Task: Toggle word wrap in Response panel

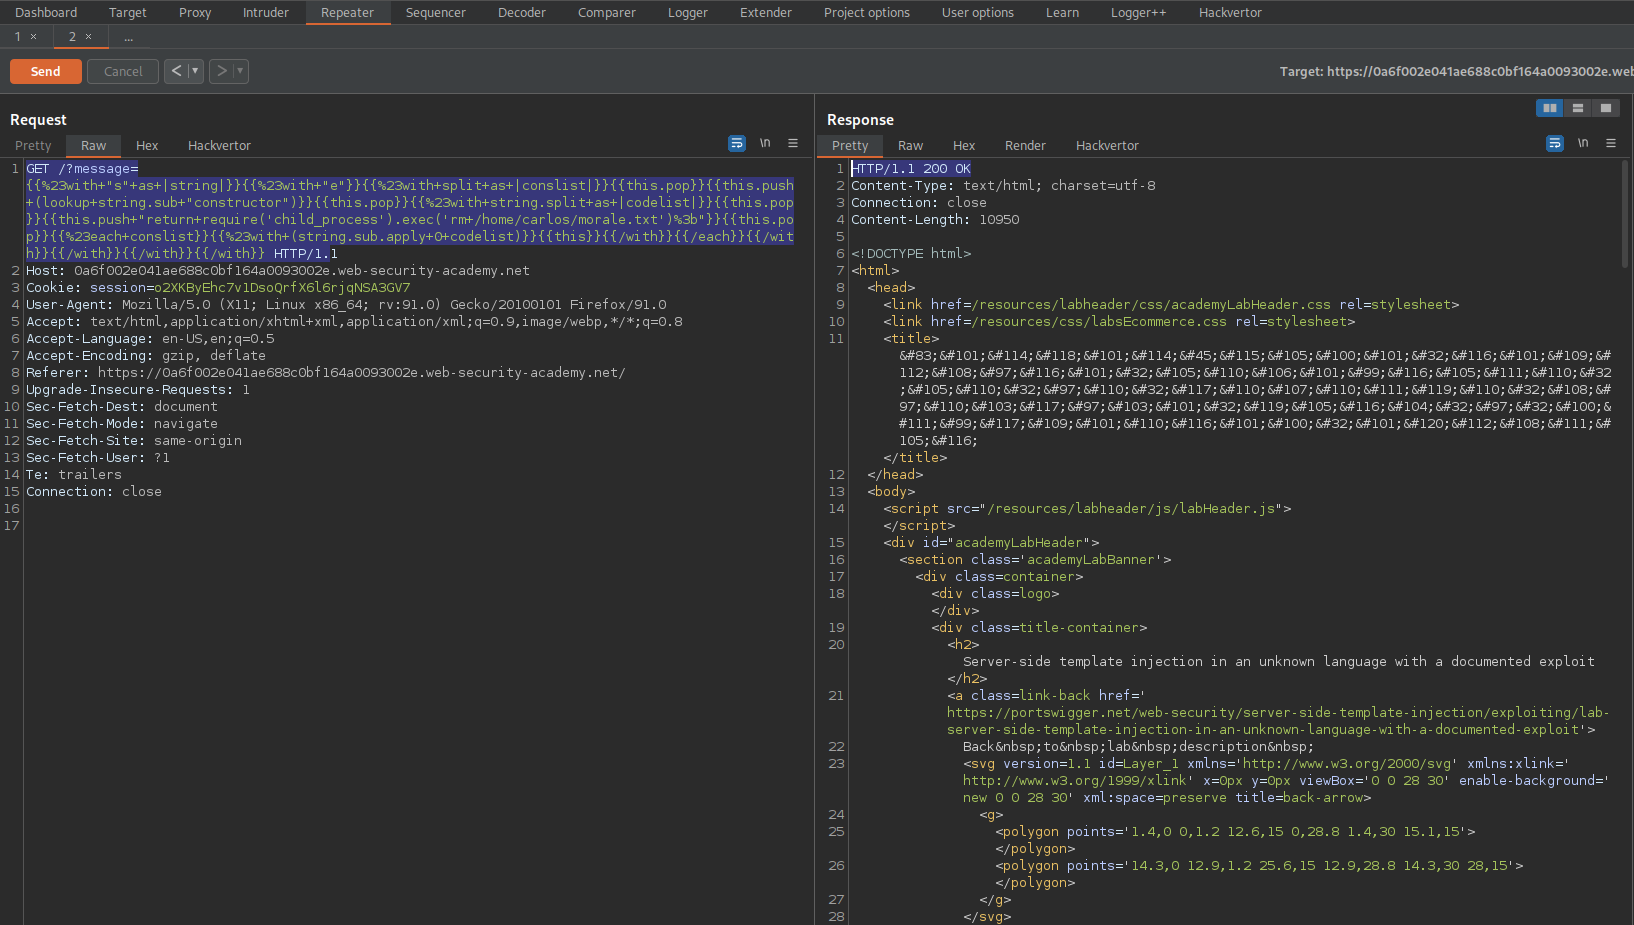Action: click(1555, 144)
